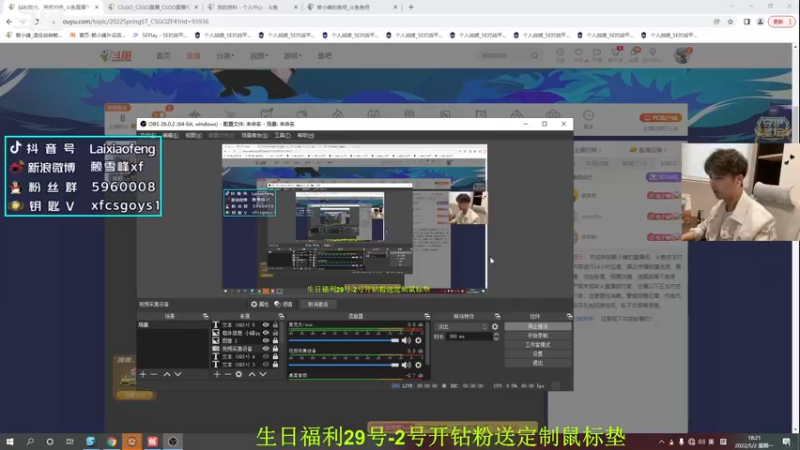Open a new Chrome tab with the plus
Image resolution: width=800 pixels, height=450 pixels.
pyautogui.click(x=411, y=7)
